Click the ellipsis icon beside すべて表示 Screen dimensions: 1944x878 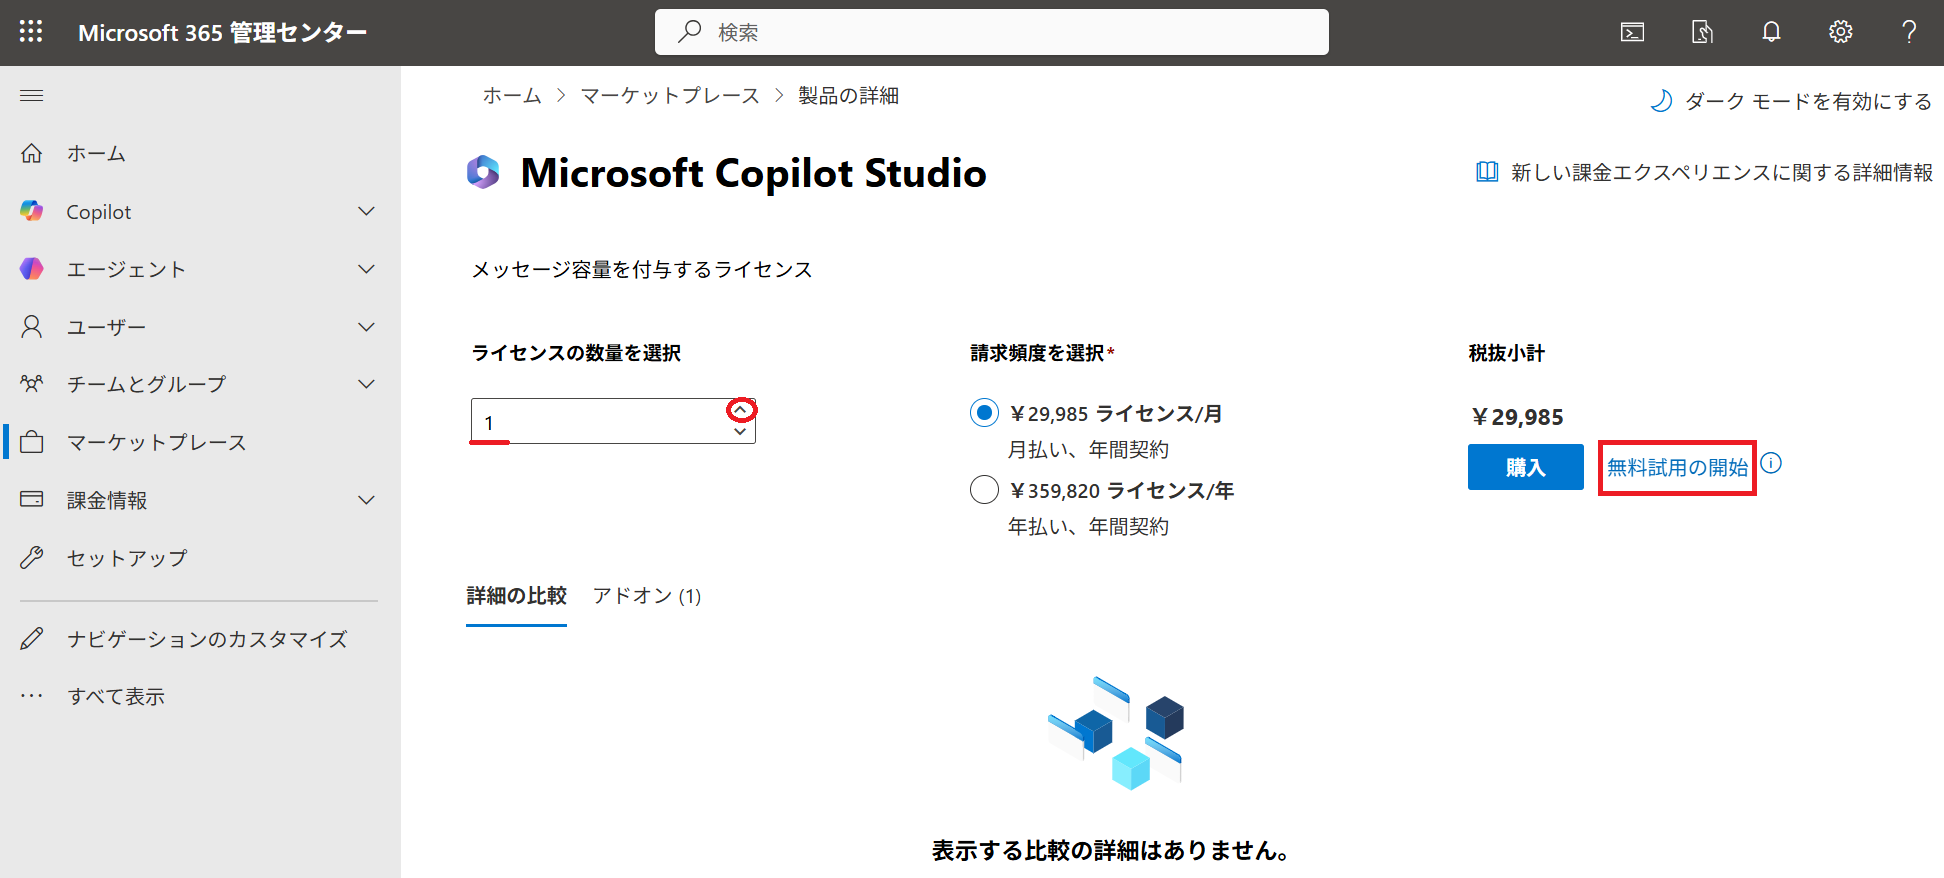[32, 696]
